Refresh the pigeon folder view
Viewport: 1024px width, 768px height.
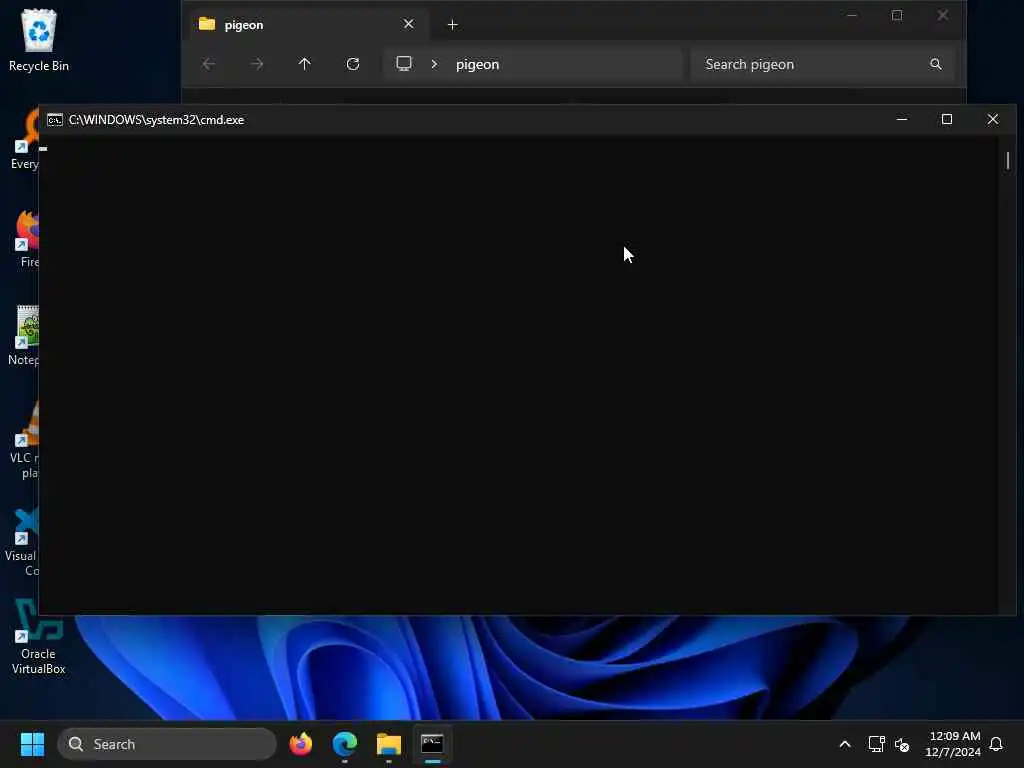click(353, 64)
